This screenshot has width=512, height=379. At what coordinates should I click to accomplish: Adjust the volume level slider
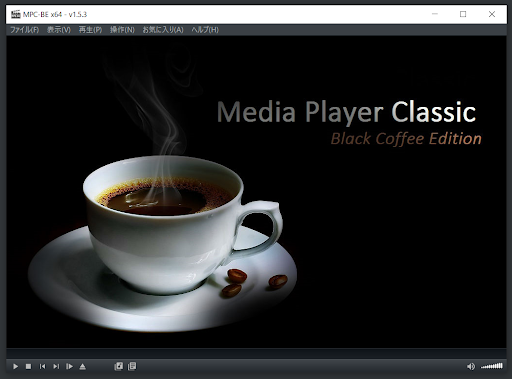click(492, 366)
